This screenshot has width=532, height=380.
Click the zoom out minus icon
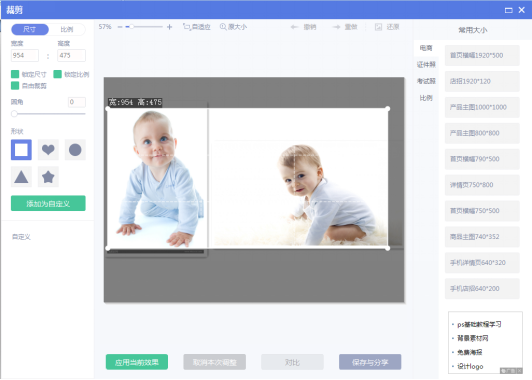120,27
